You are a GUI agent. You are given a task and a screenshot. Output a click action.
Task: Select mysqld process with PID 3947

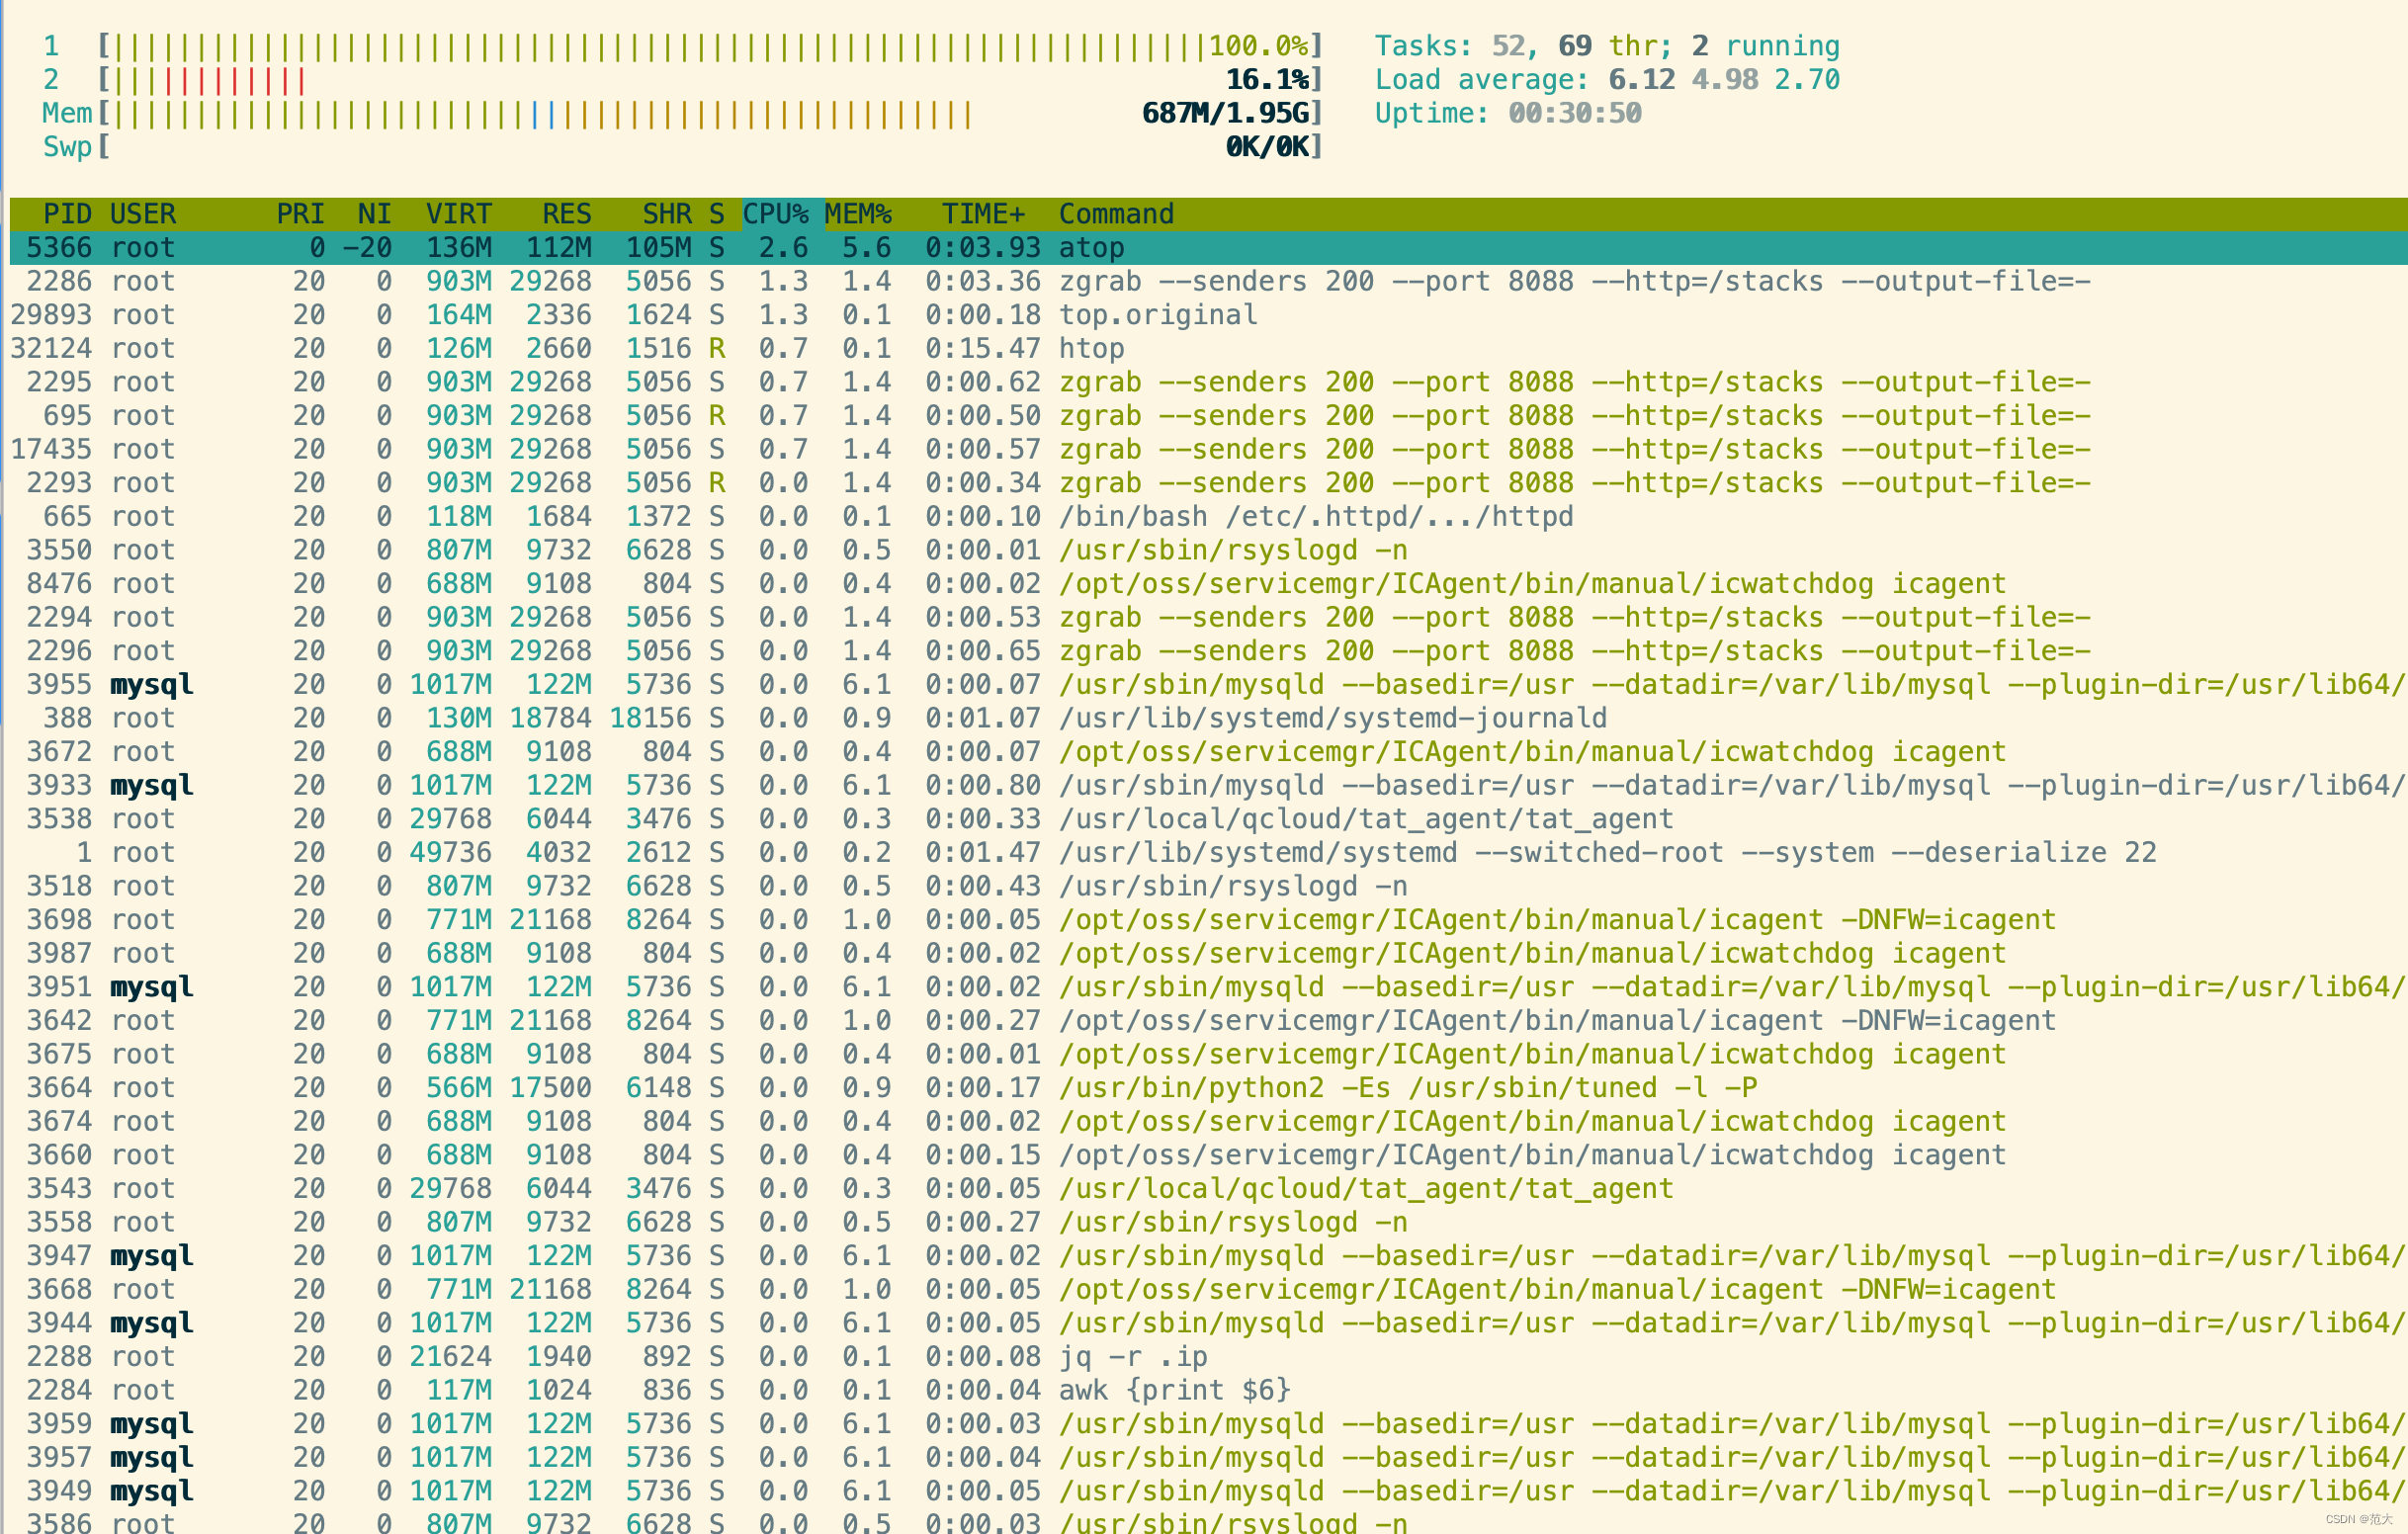1208,1256
